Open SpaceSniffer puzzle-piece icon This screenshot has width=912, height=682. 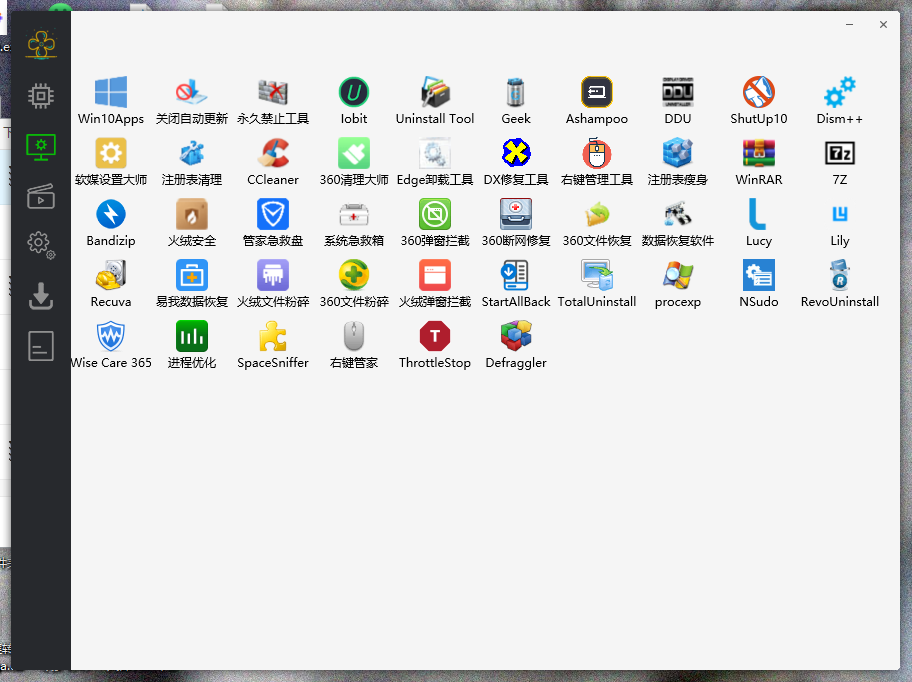(273, 337)
